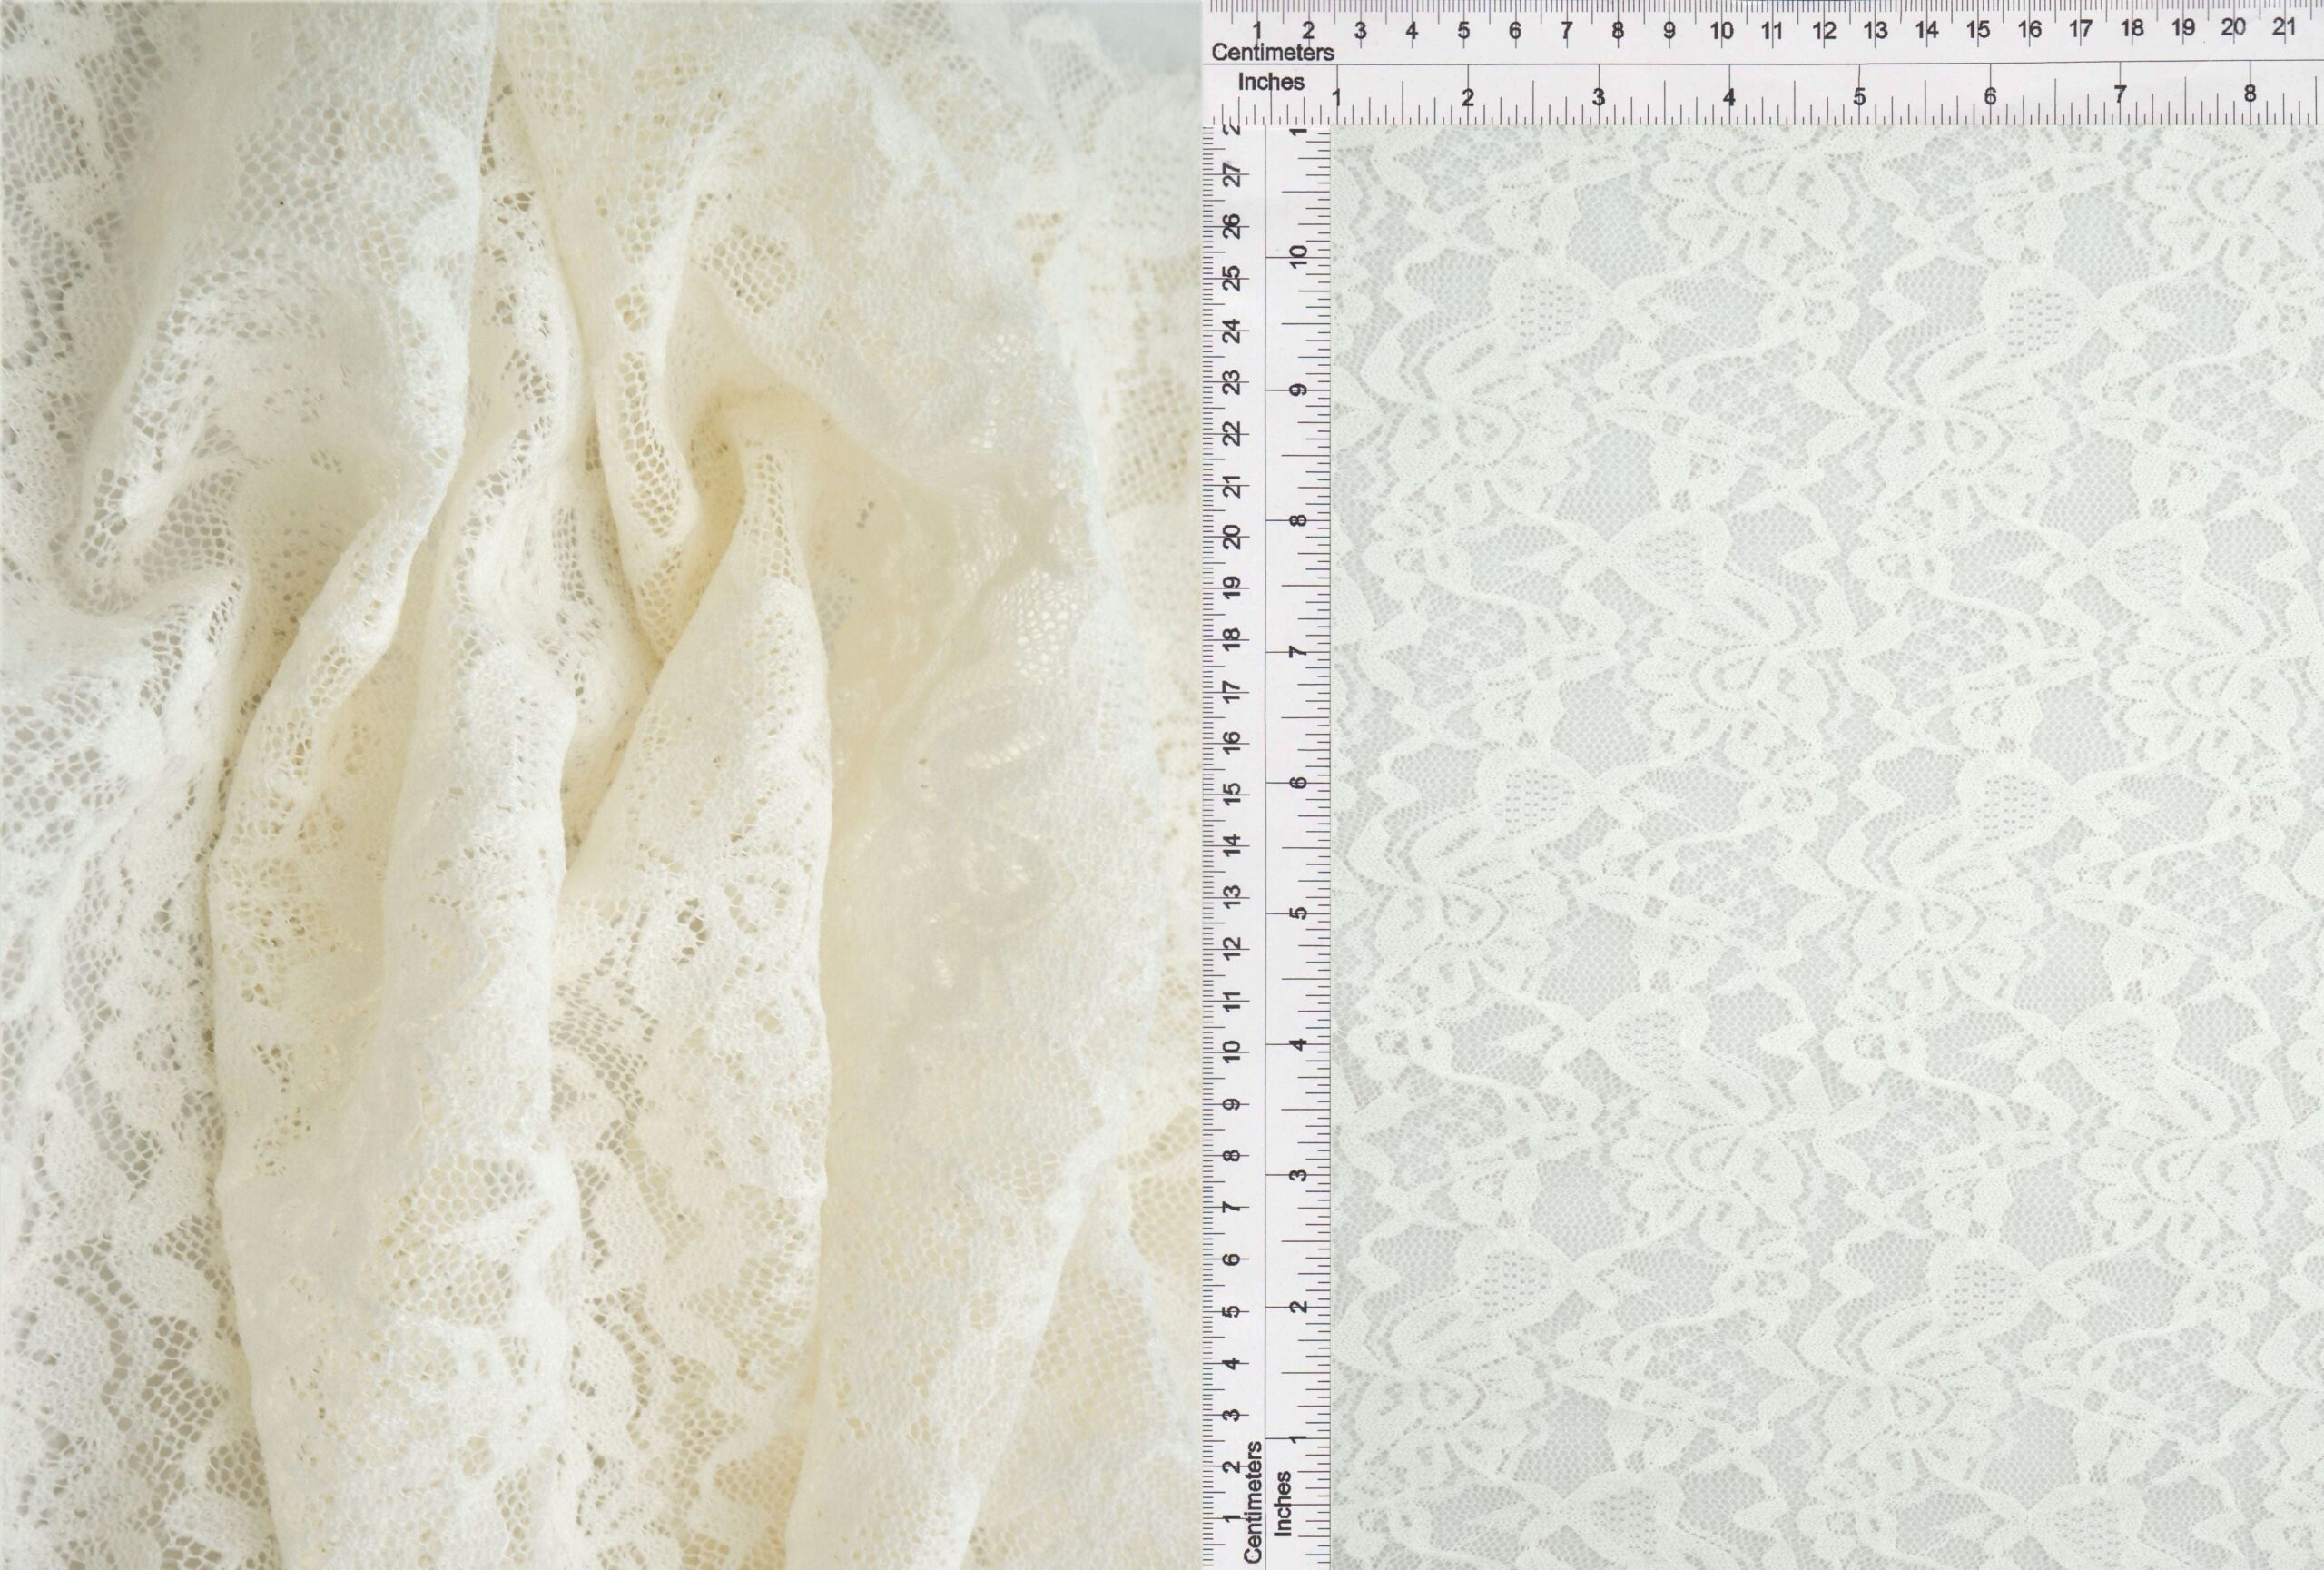
Task: Click '10' on the horizontal centimeter ruler
Action: coord(1721,31)
